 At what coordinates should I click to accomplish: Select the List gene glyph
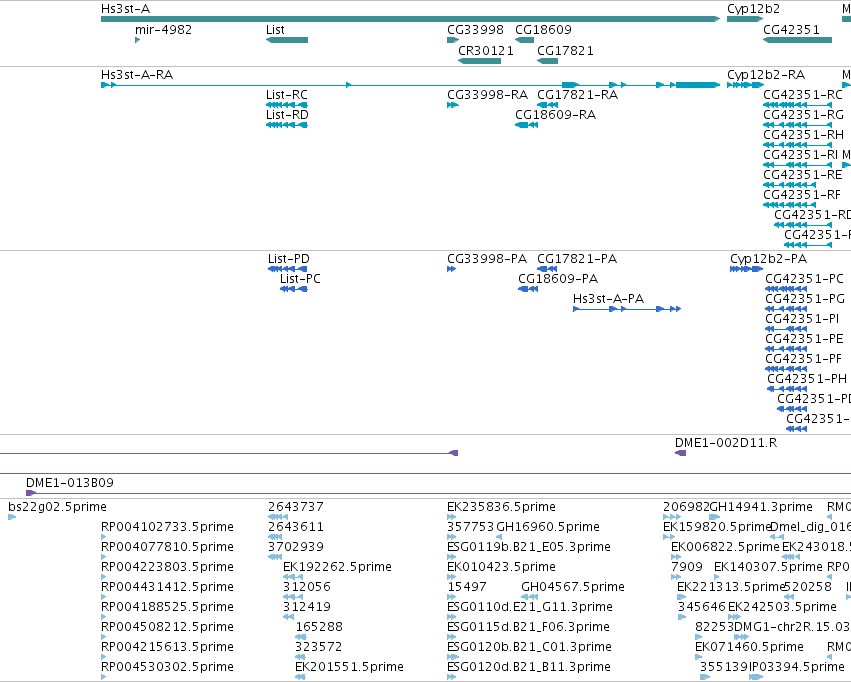(x=287, y=40)
